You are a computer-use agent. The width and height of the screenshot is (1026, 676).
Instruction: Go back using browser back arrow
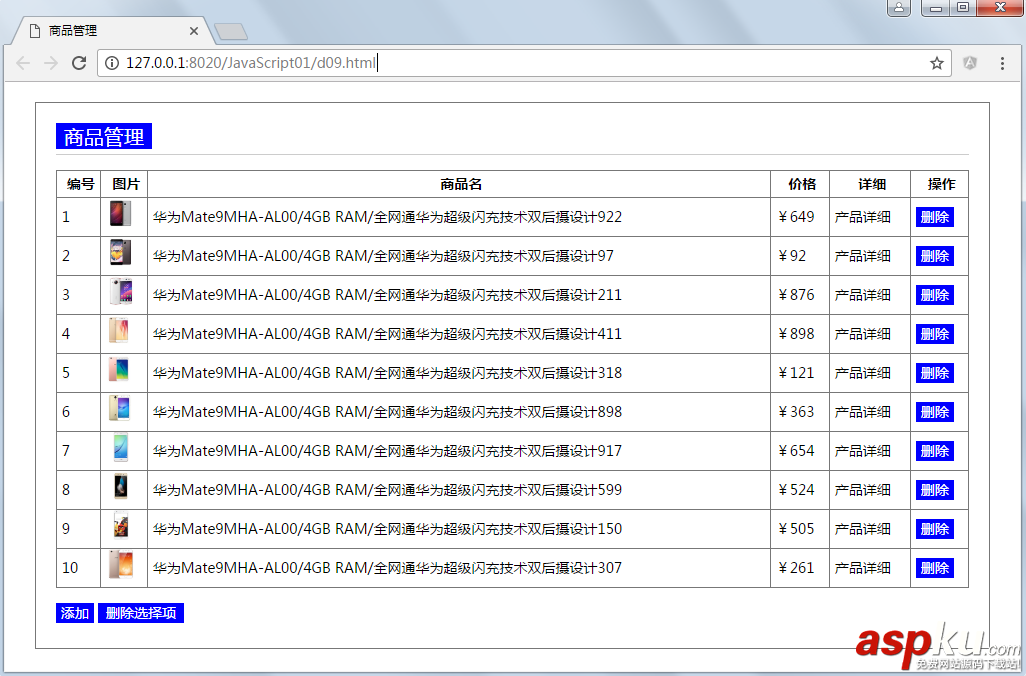[23, 63]
